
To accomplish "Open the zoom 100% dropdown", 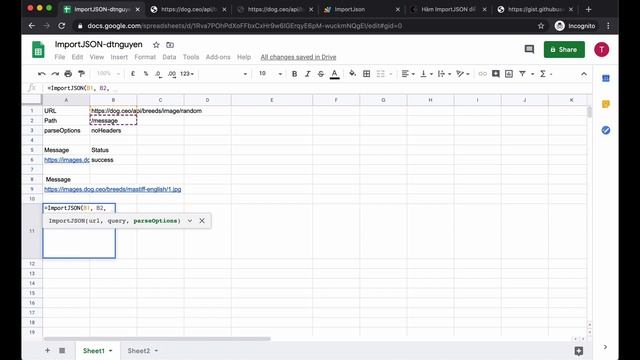I will pos(108,74).
